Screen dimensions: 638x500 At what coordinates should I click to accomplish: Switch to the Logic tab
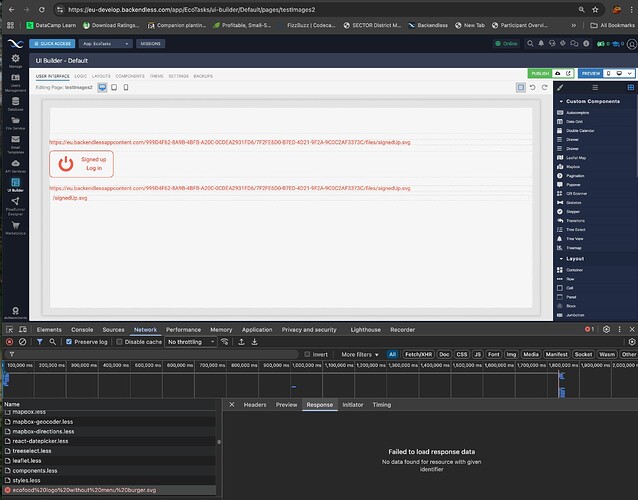[x=81, y=76]
